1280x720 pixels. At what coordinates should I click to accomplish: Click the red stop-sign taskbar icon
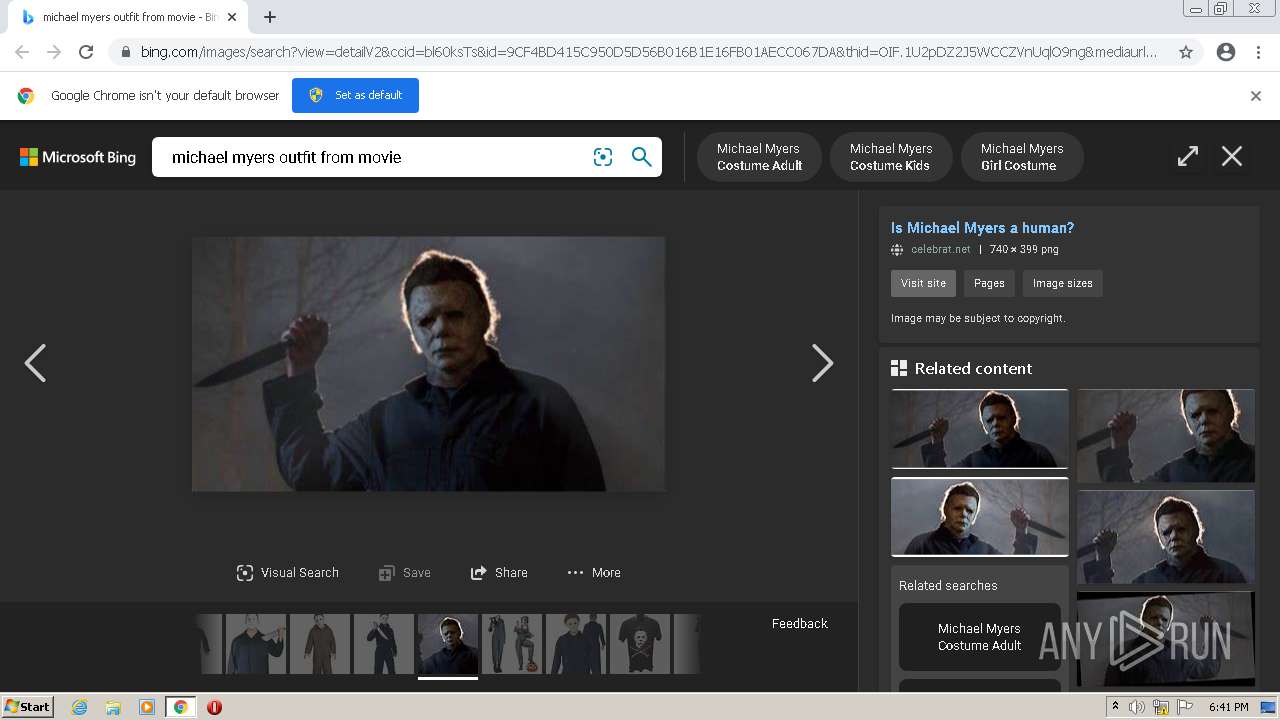(x=214, y=707)
